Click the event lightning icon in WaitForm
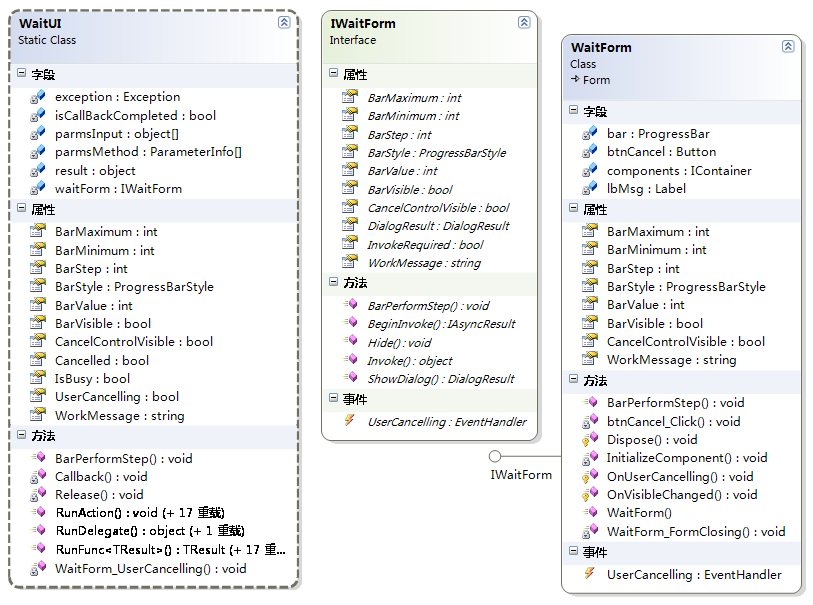Screen dimensions: 813x605 590,573
